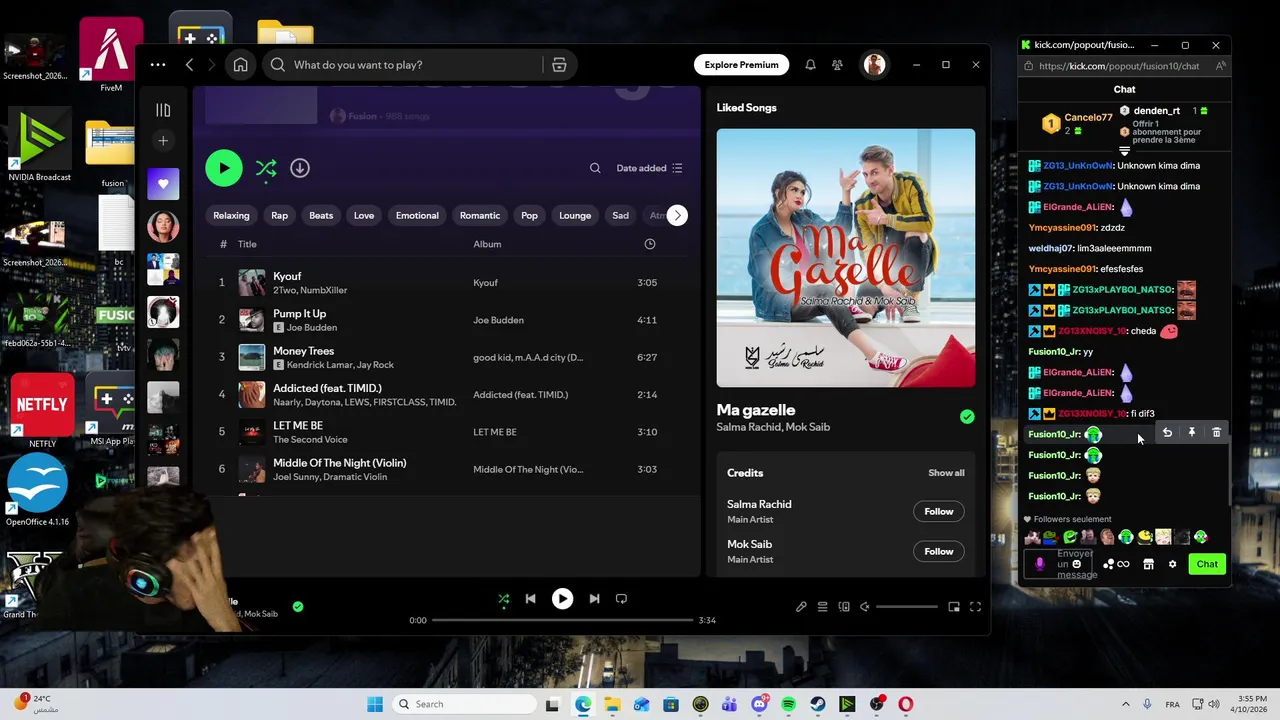The image size is (1280, 720).
Task: Open Kick chat settings gear
Action: [1172, 564]
